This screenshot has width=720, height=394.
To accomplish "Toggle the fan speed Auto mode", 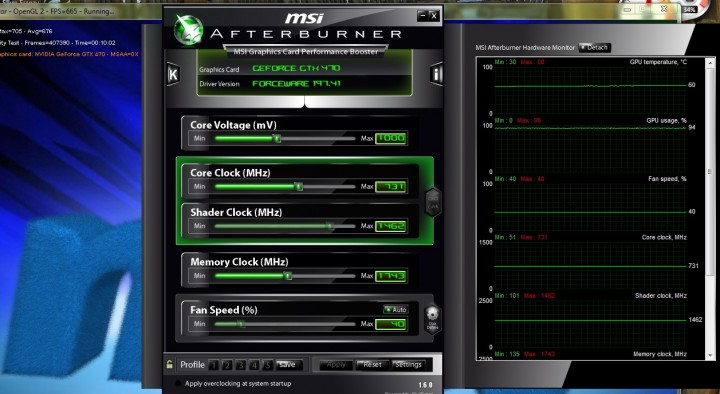I will tap(395, 310).
